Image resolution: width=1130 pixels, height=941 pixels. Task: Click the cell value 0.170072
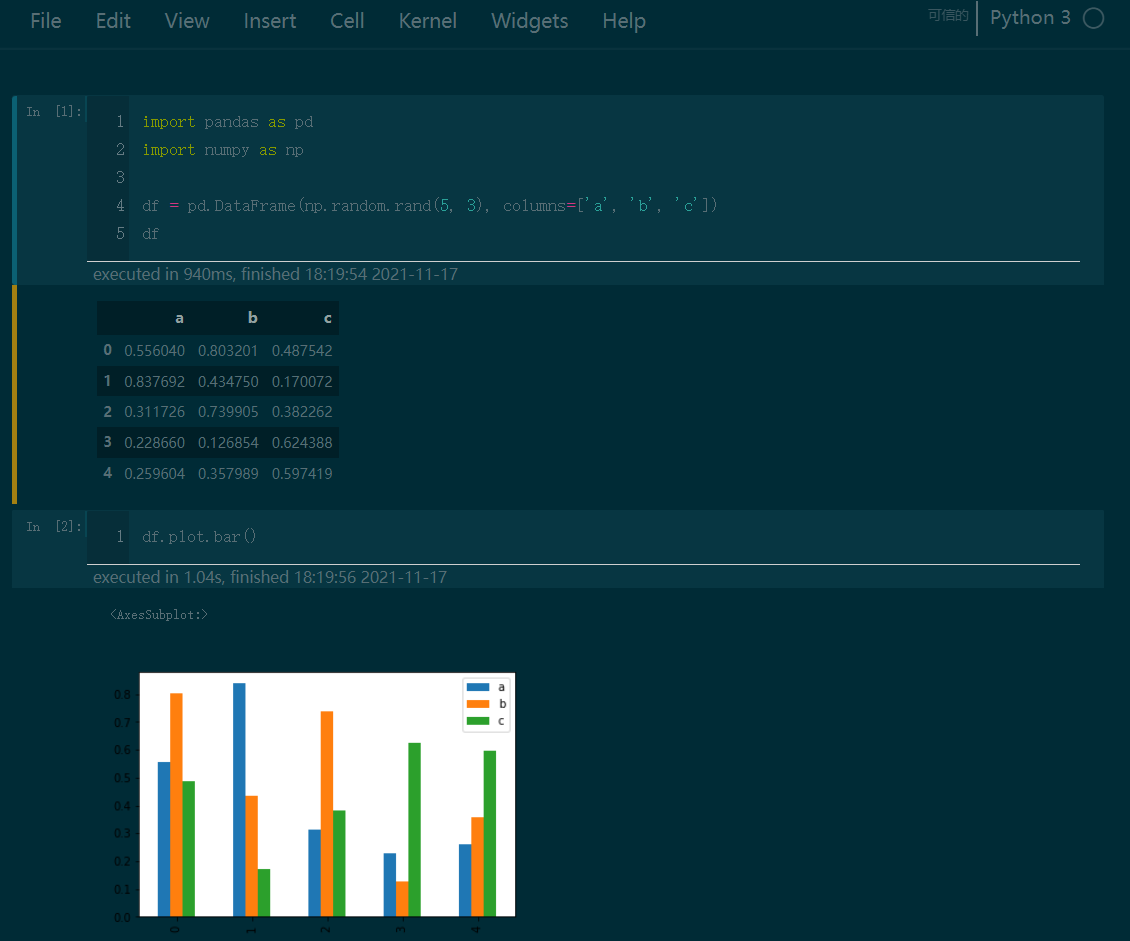coord(302,382)
